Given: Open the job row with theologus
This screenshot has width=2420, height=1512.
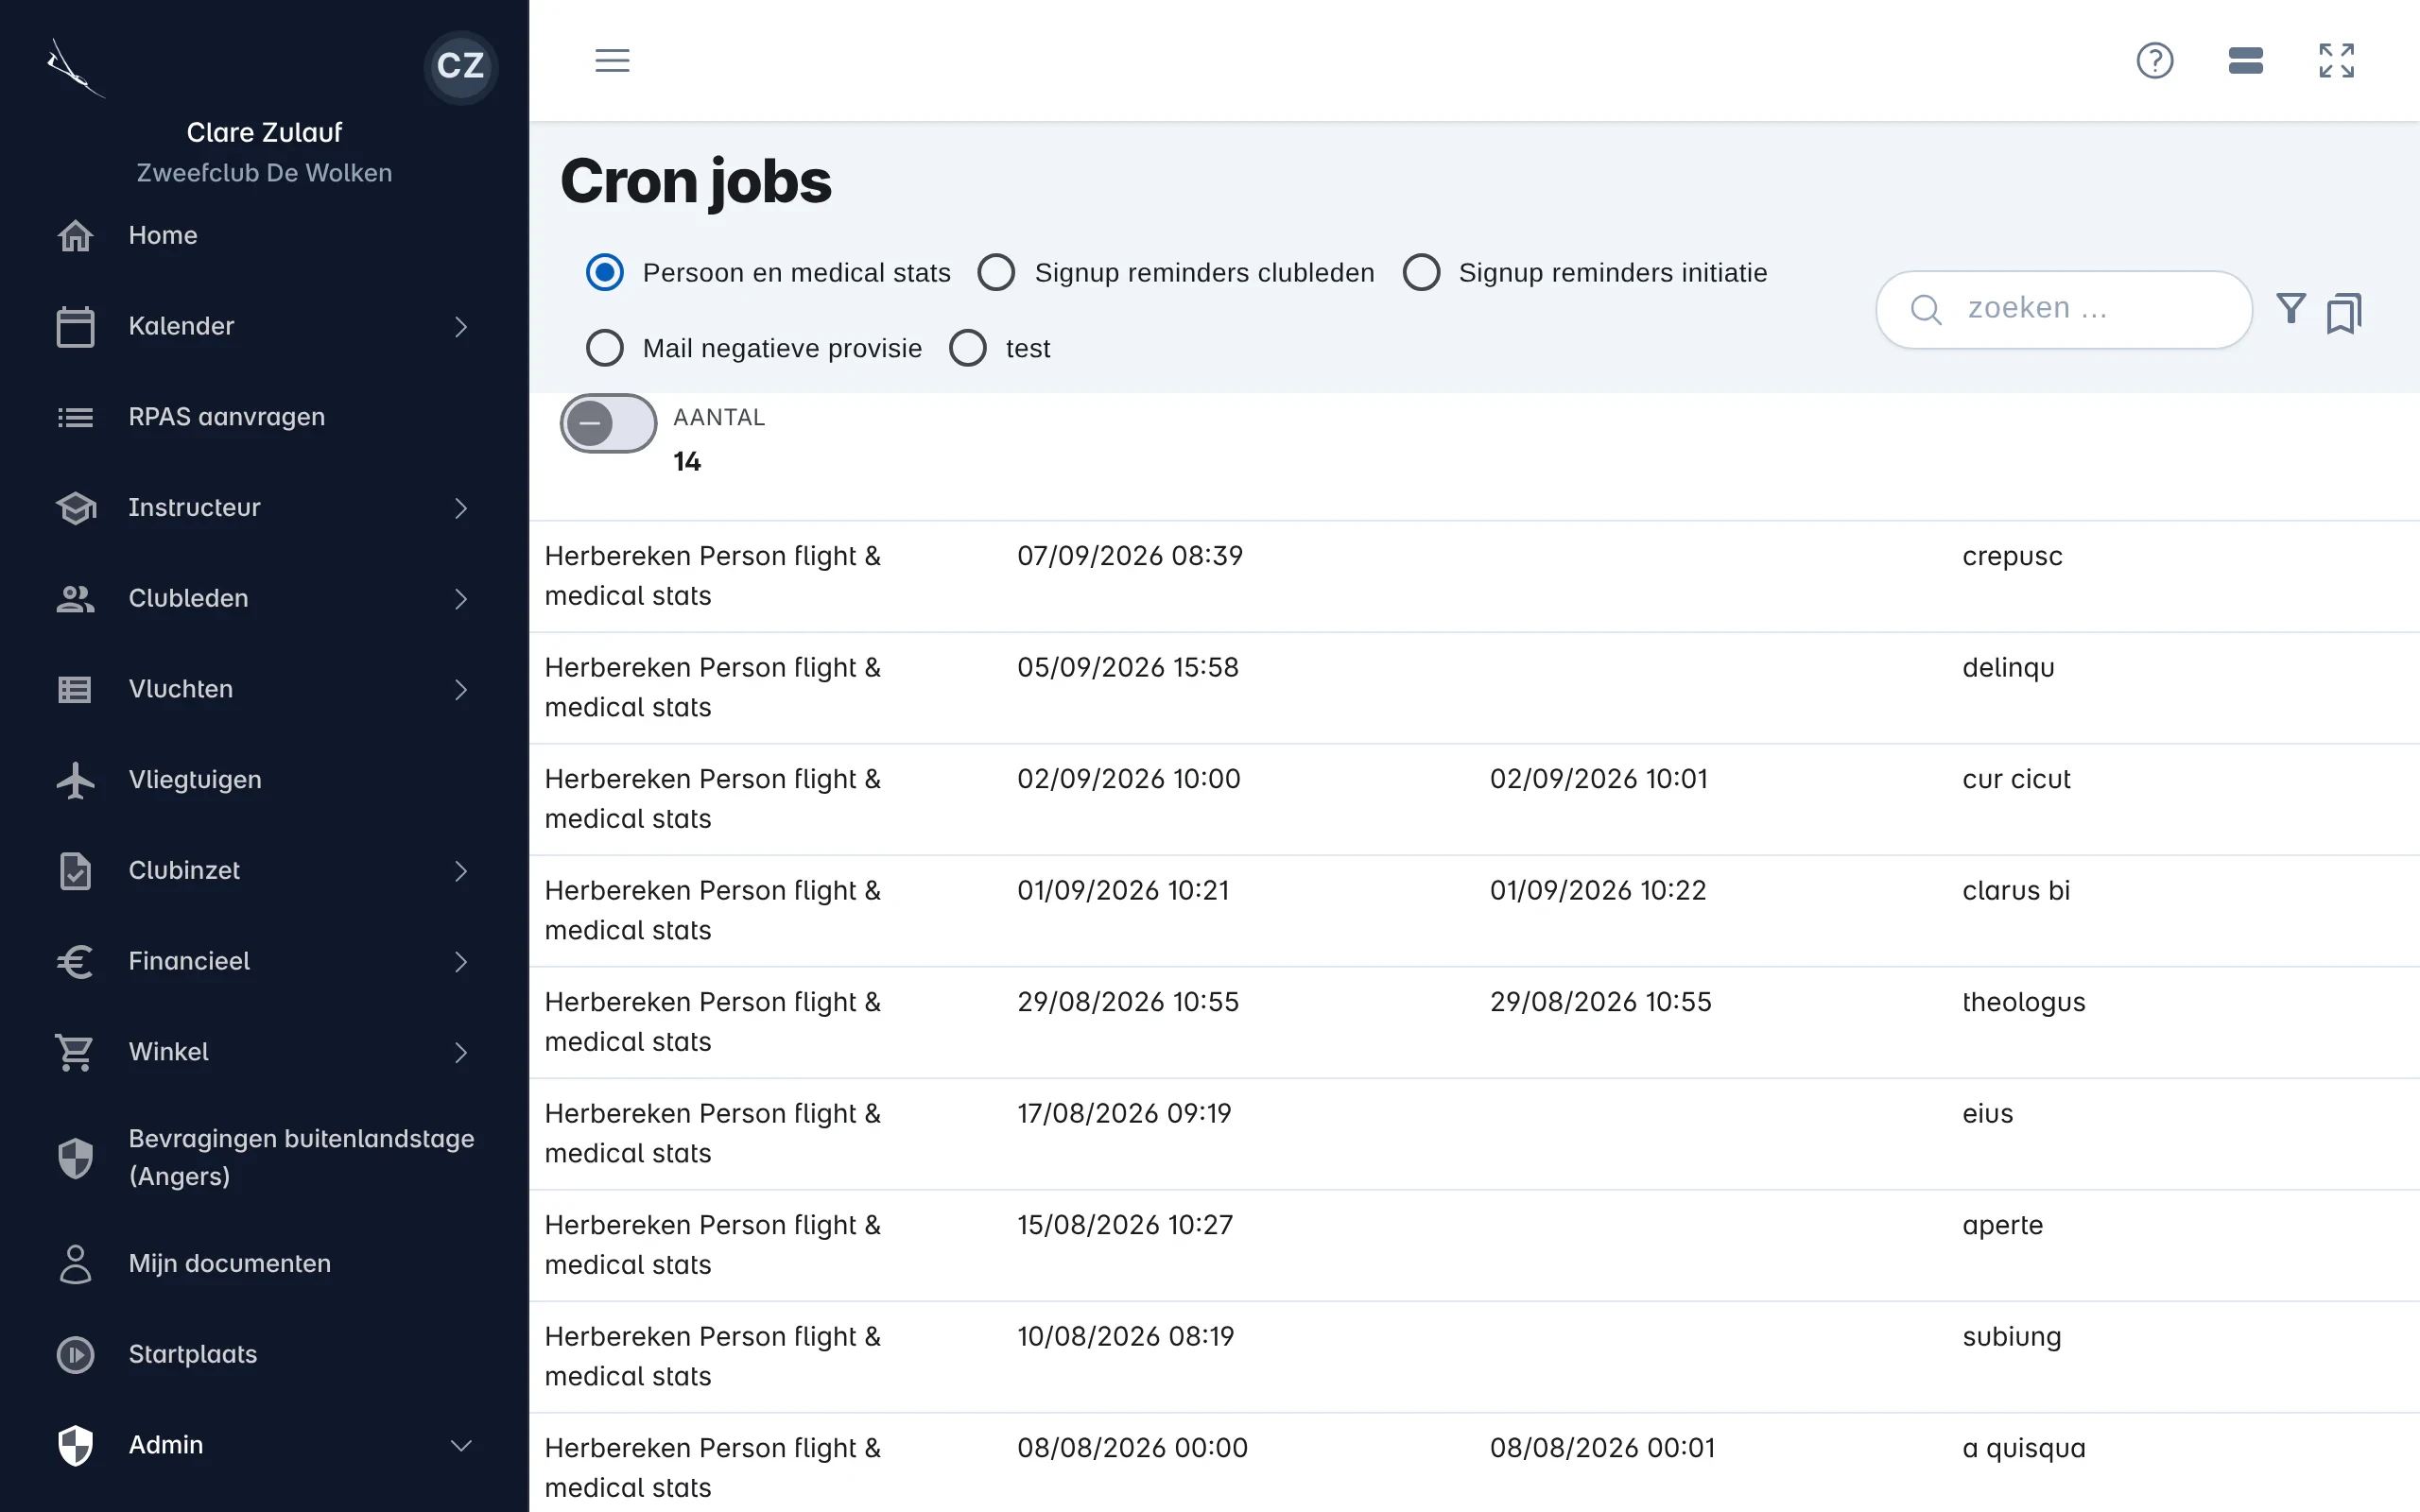Looking at the screenshot, I should coord(1474,1023).
